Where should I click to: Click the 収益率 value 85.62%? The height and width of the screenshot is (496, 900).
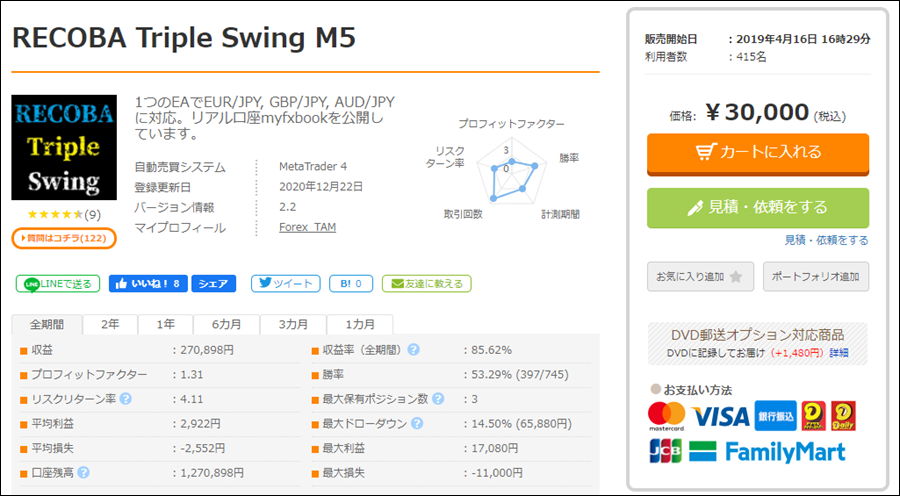point(491,350)
